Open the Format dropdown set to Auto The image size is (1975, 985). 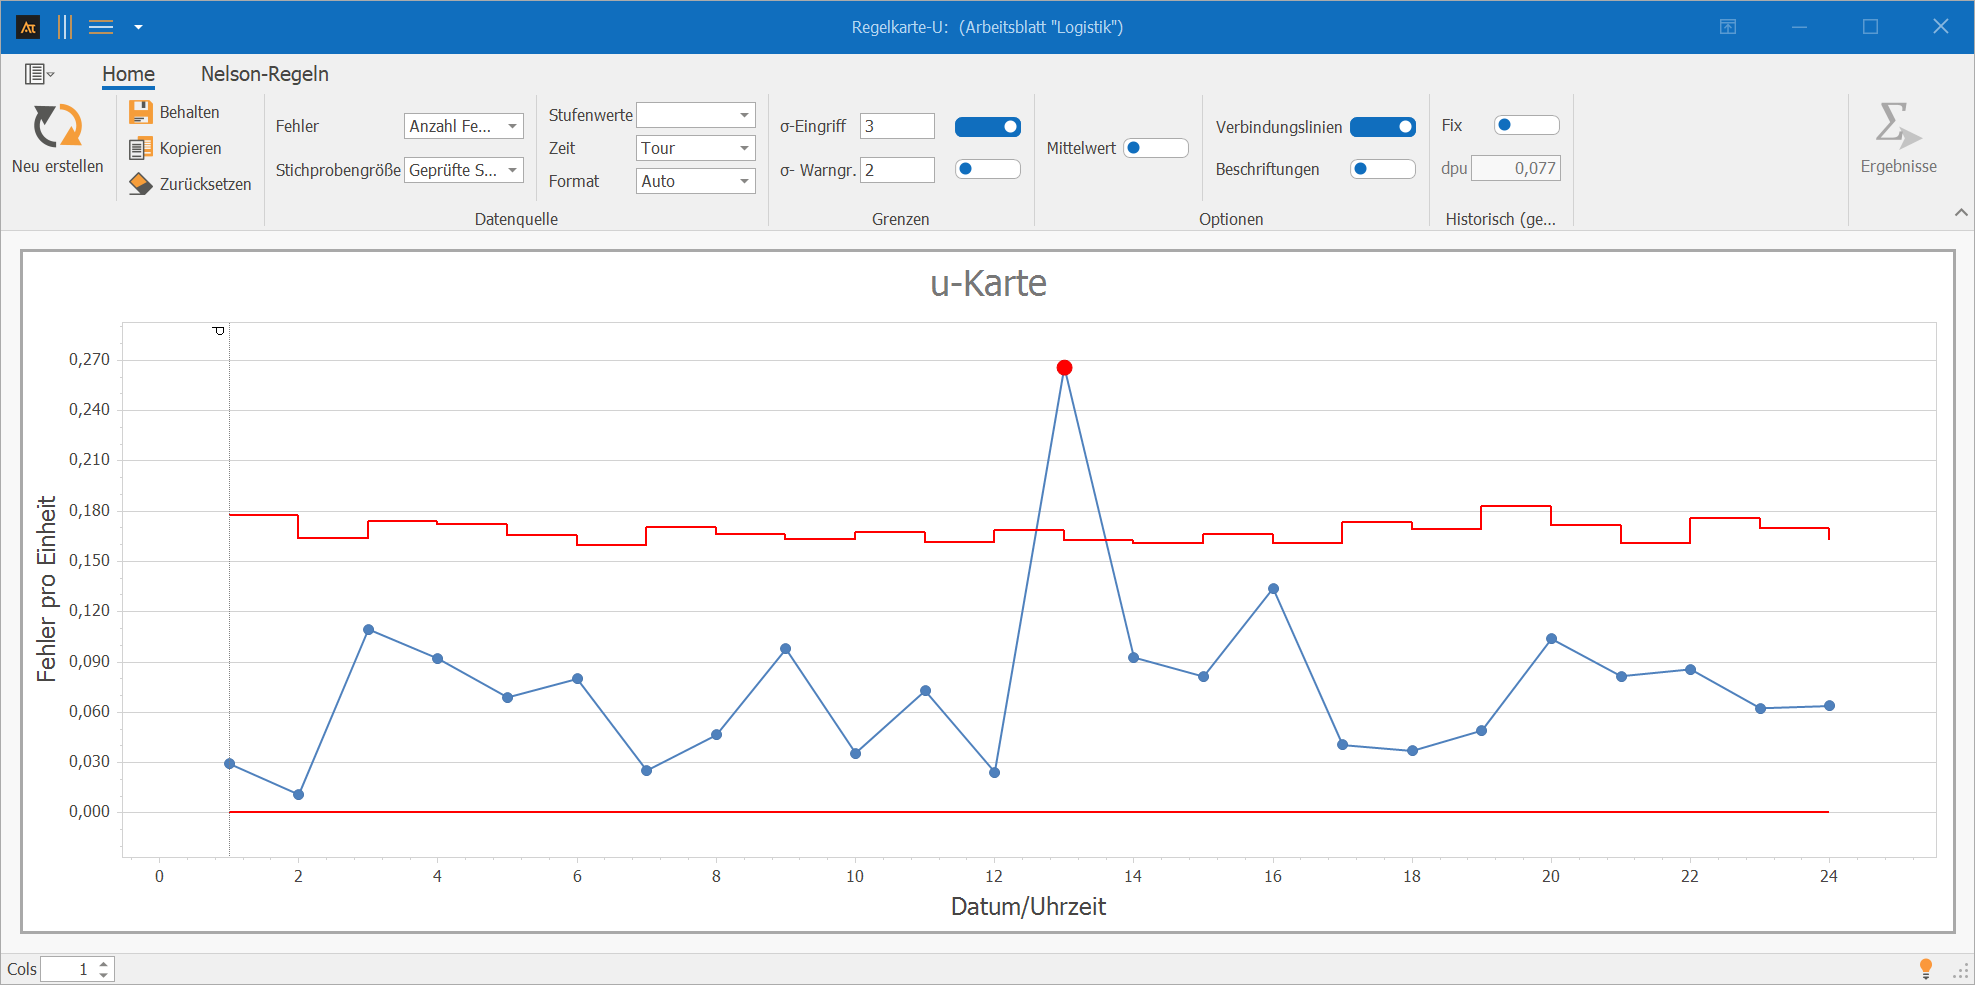[x=696, y=181]
